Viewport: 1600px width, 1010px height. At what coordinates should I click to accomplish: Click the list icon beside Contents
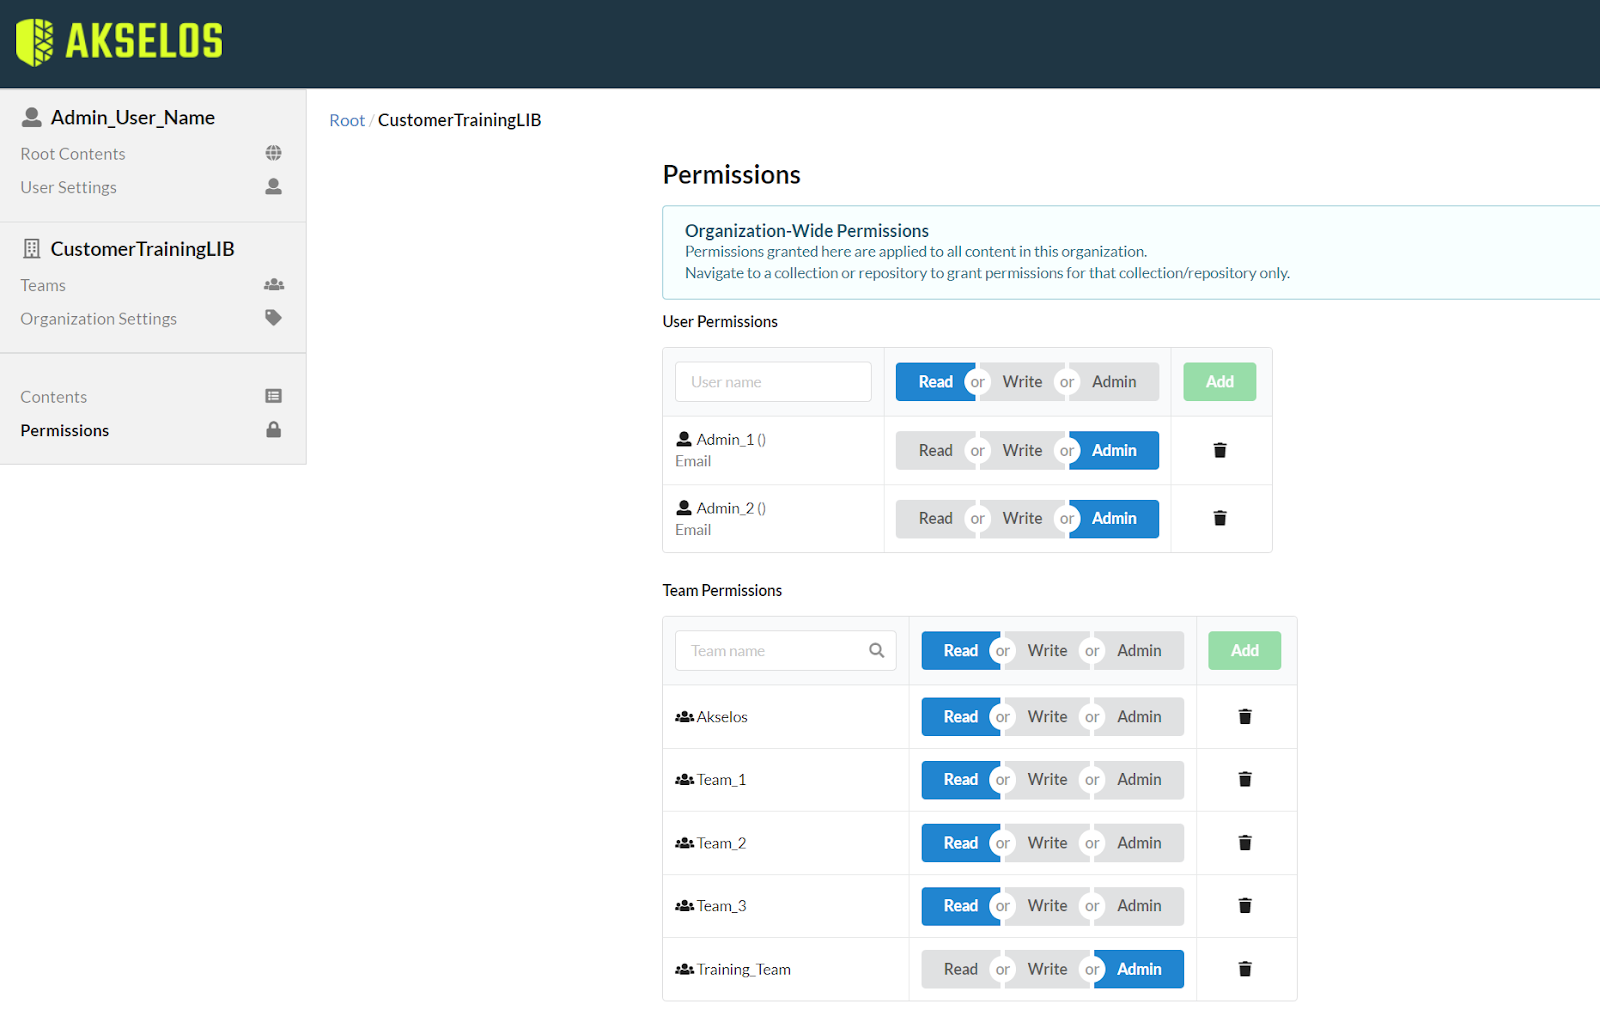[x=273, y=395]
